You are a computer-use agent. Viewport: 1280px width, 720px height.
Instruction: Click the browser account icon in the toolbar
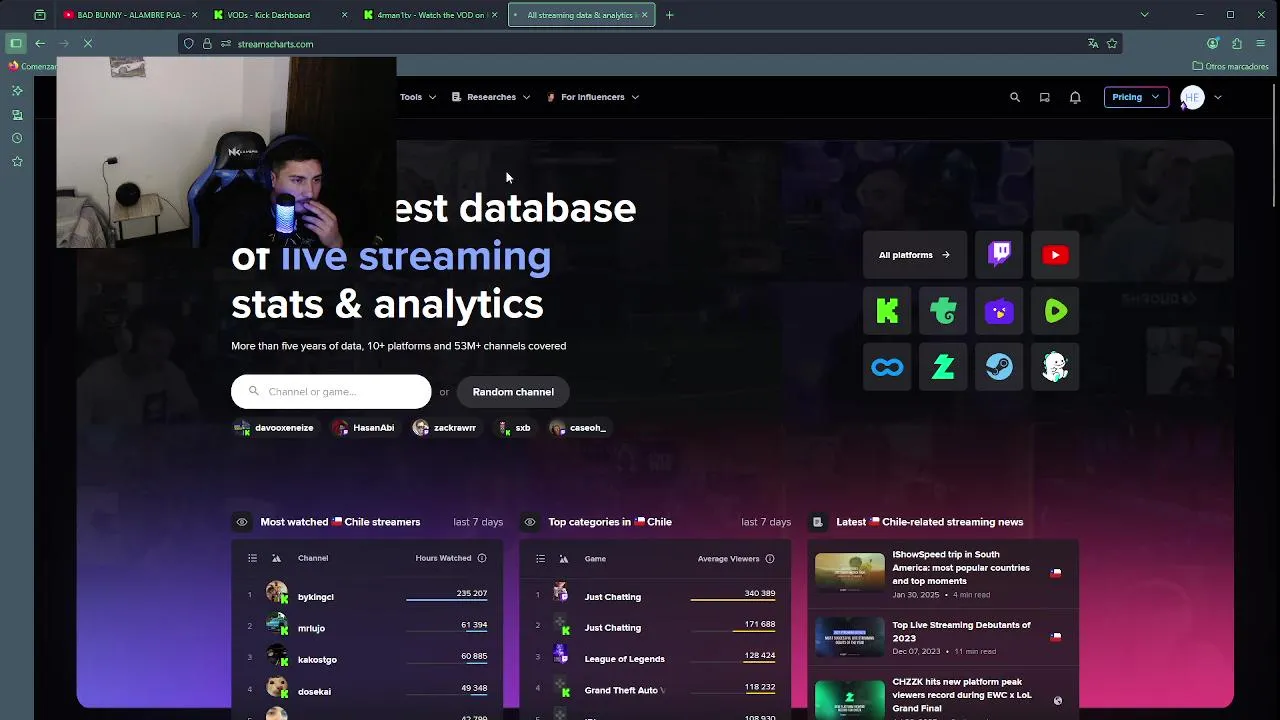pos(1213,43)
